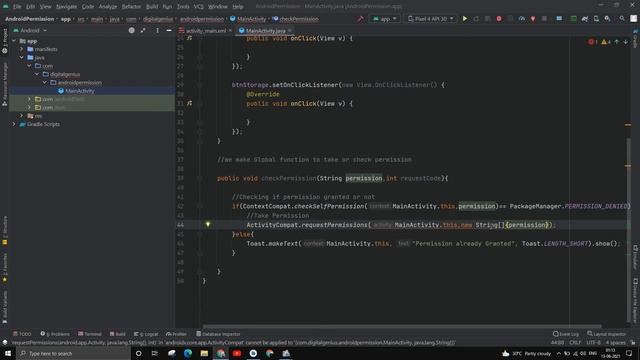
Task: Click the expand all icon in project panel
Action: tap(143, 30)
